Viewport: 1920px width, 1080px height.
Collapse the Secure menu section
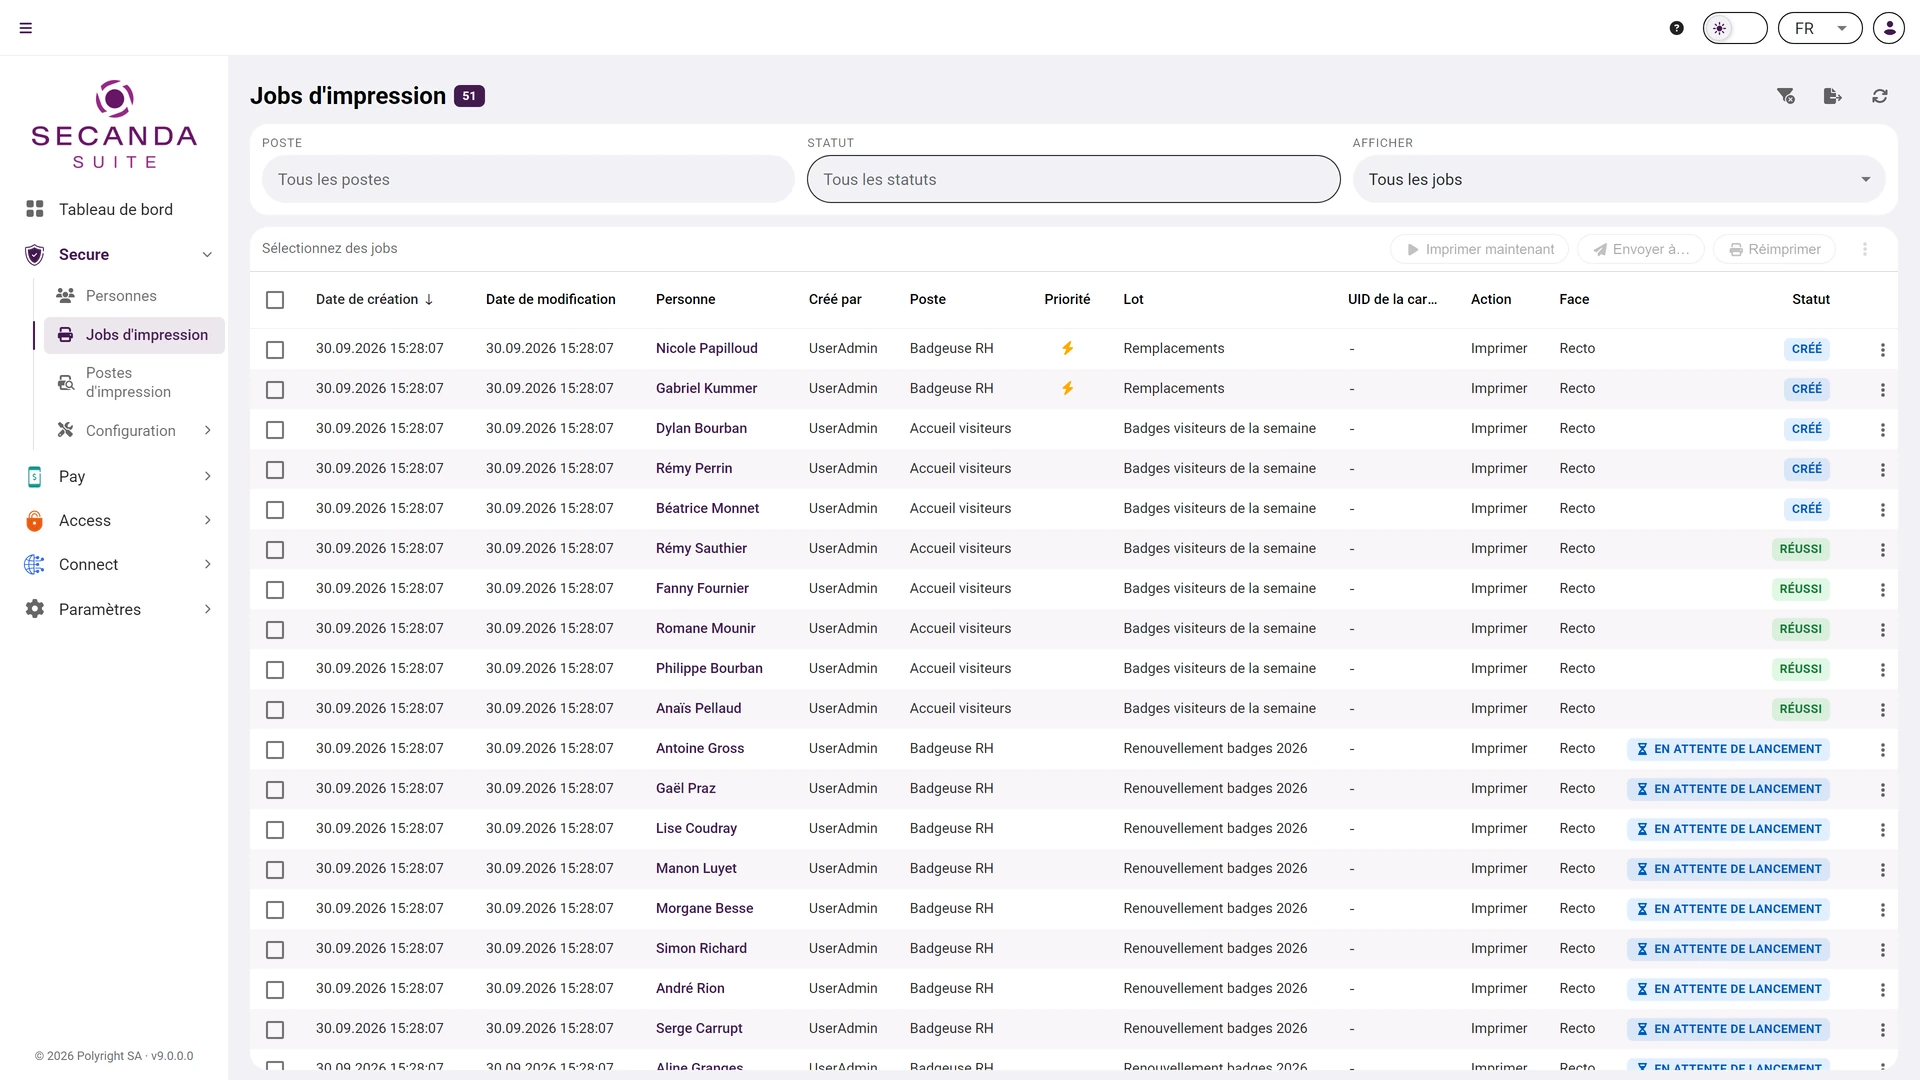pyautogui.click(x=207, y=255)
